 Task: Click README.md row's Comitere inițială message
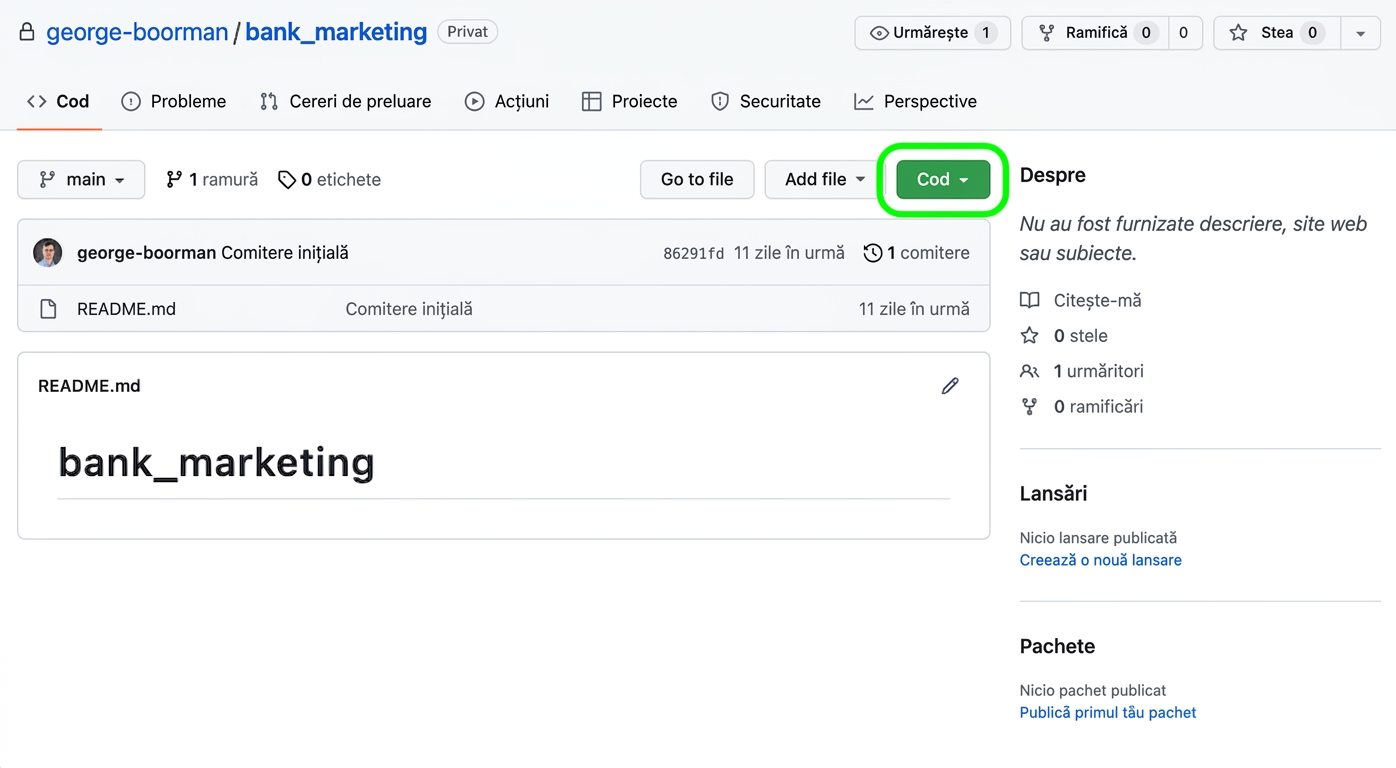pyautogui.click(x=409, y=309)
